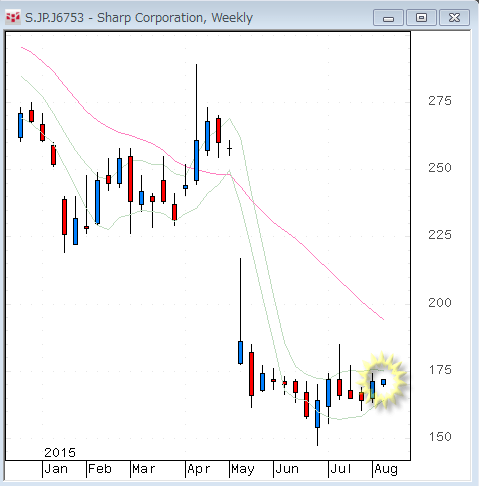Click the Apr label on the time axis
Screen dimensions: 479x486
click(199, 470)
